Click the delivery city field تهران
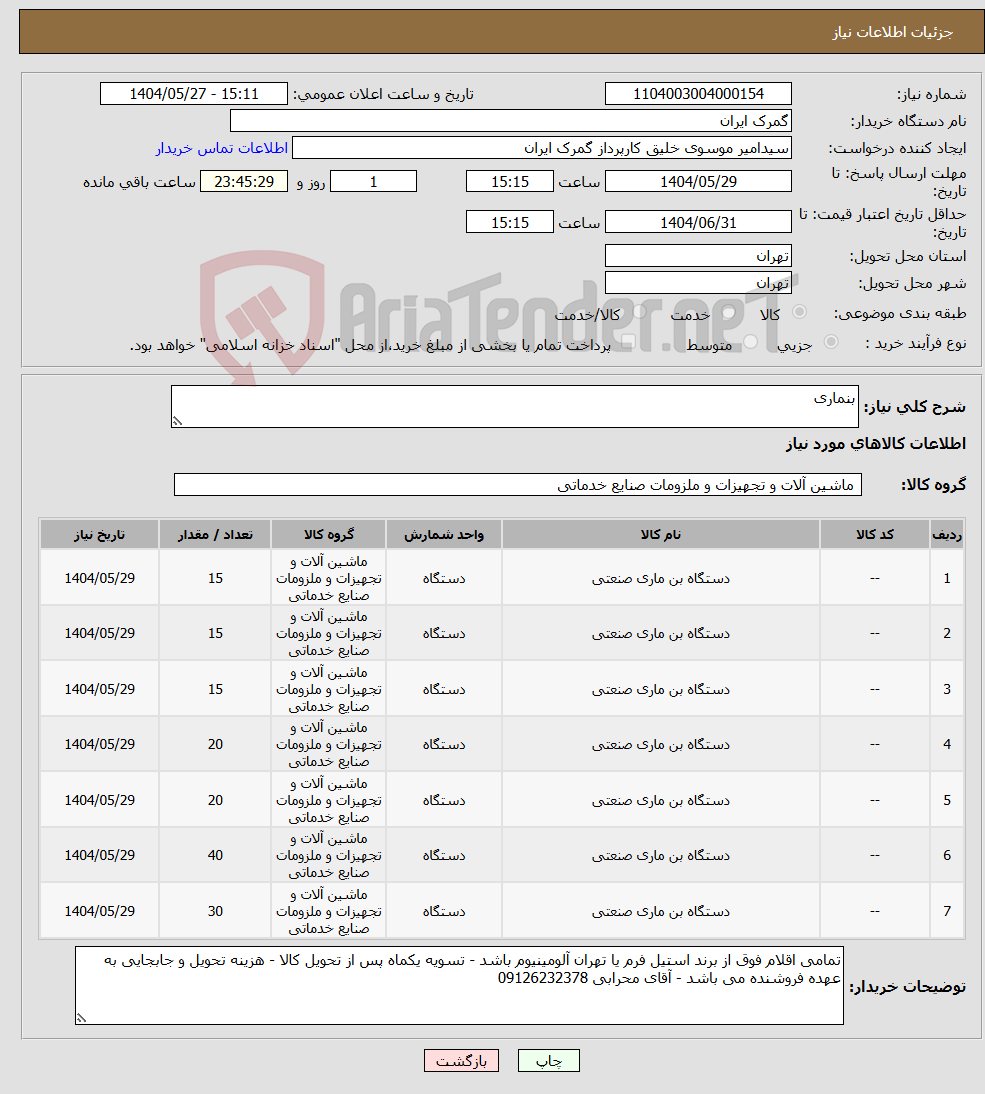Image resolution: width=985 pixels, height=1094 pixels. pyautogui.click(x=698, y=283)
